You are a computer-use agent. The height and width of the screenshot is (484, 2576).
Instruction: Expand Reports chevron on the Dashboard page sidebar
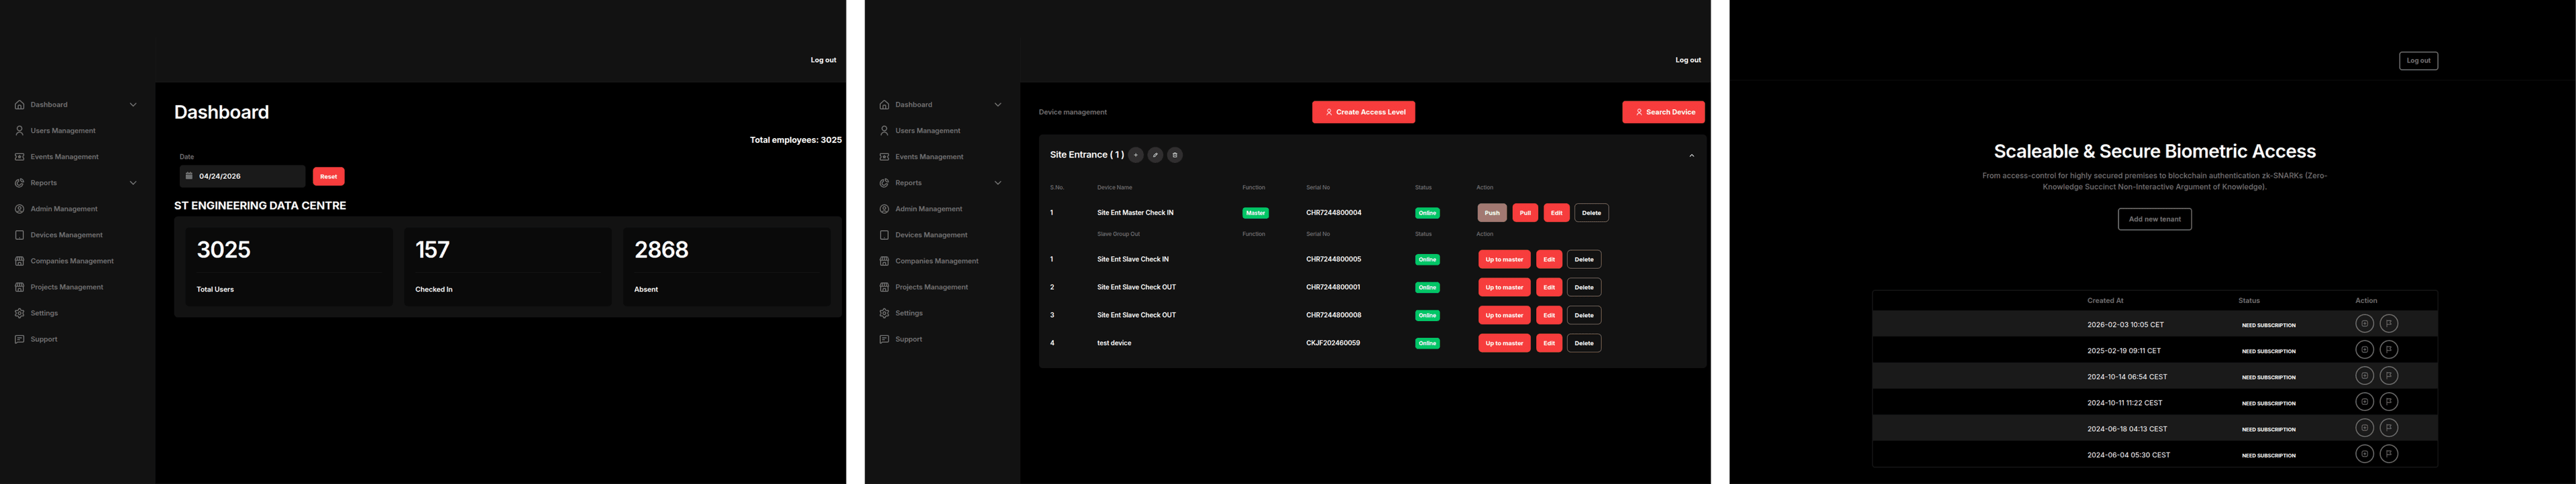133,183
